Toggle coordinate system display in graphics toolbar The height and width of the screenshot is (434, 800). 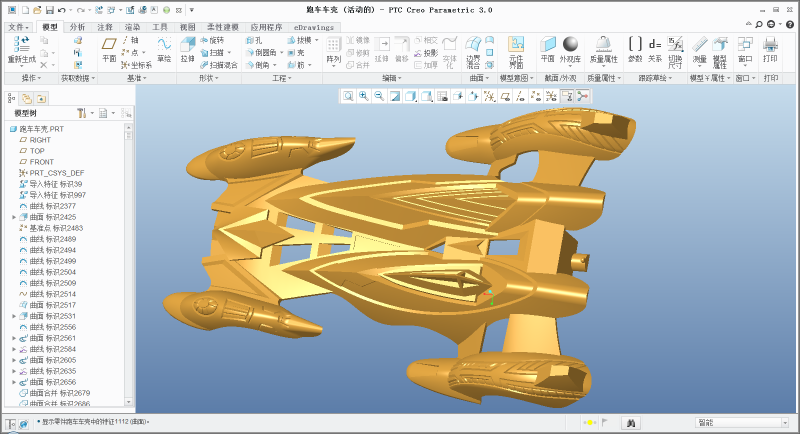(x=551, y=96)
